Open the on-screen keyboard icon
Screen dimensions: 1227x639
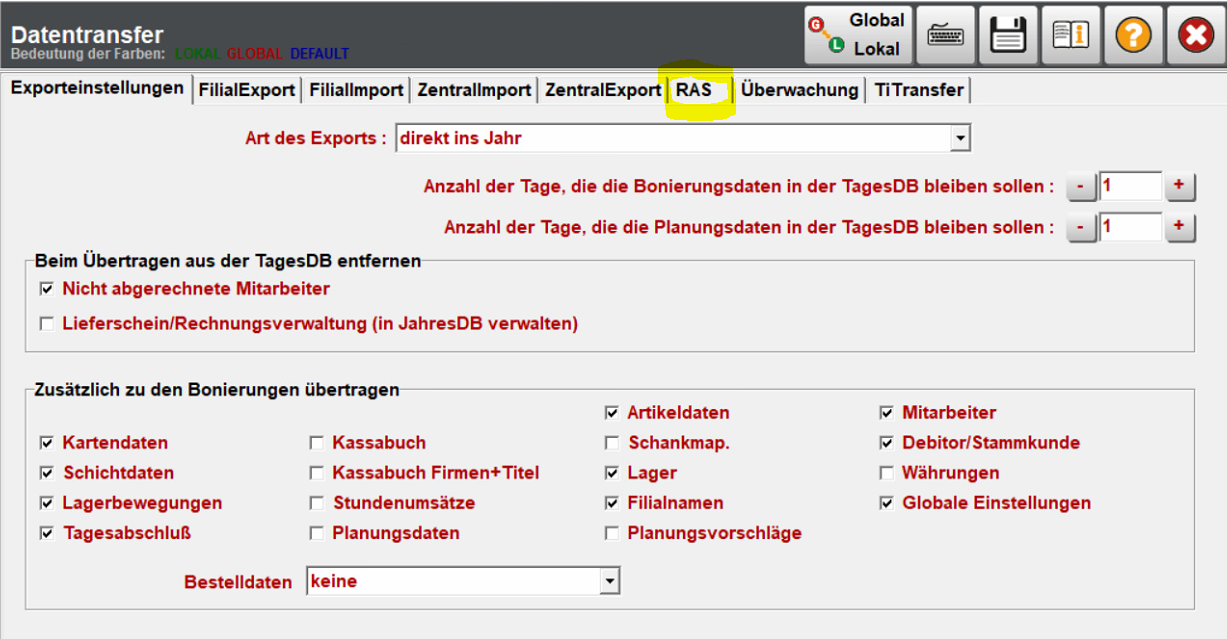click(x=946, y=35)
